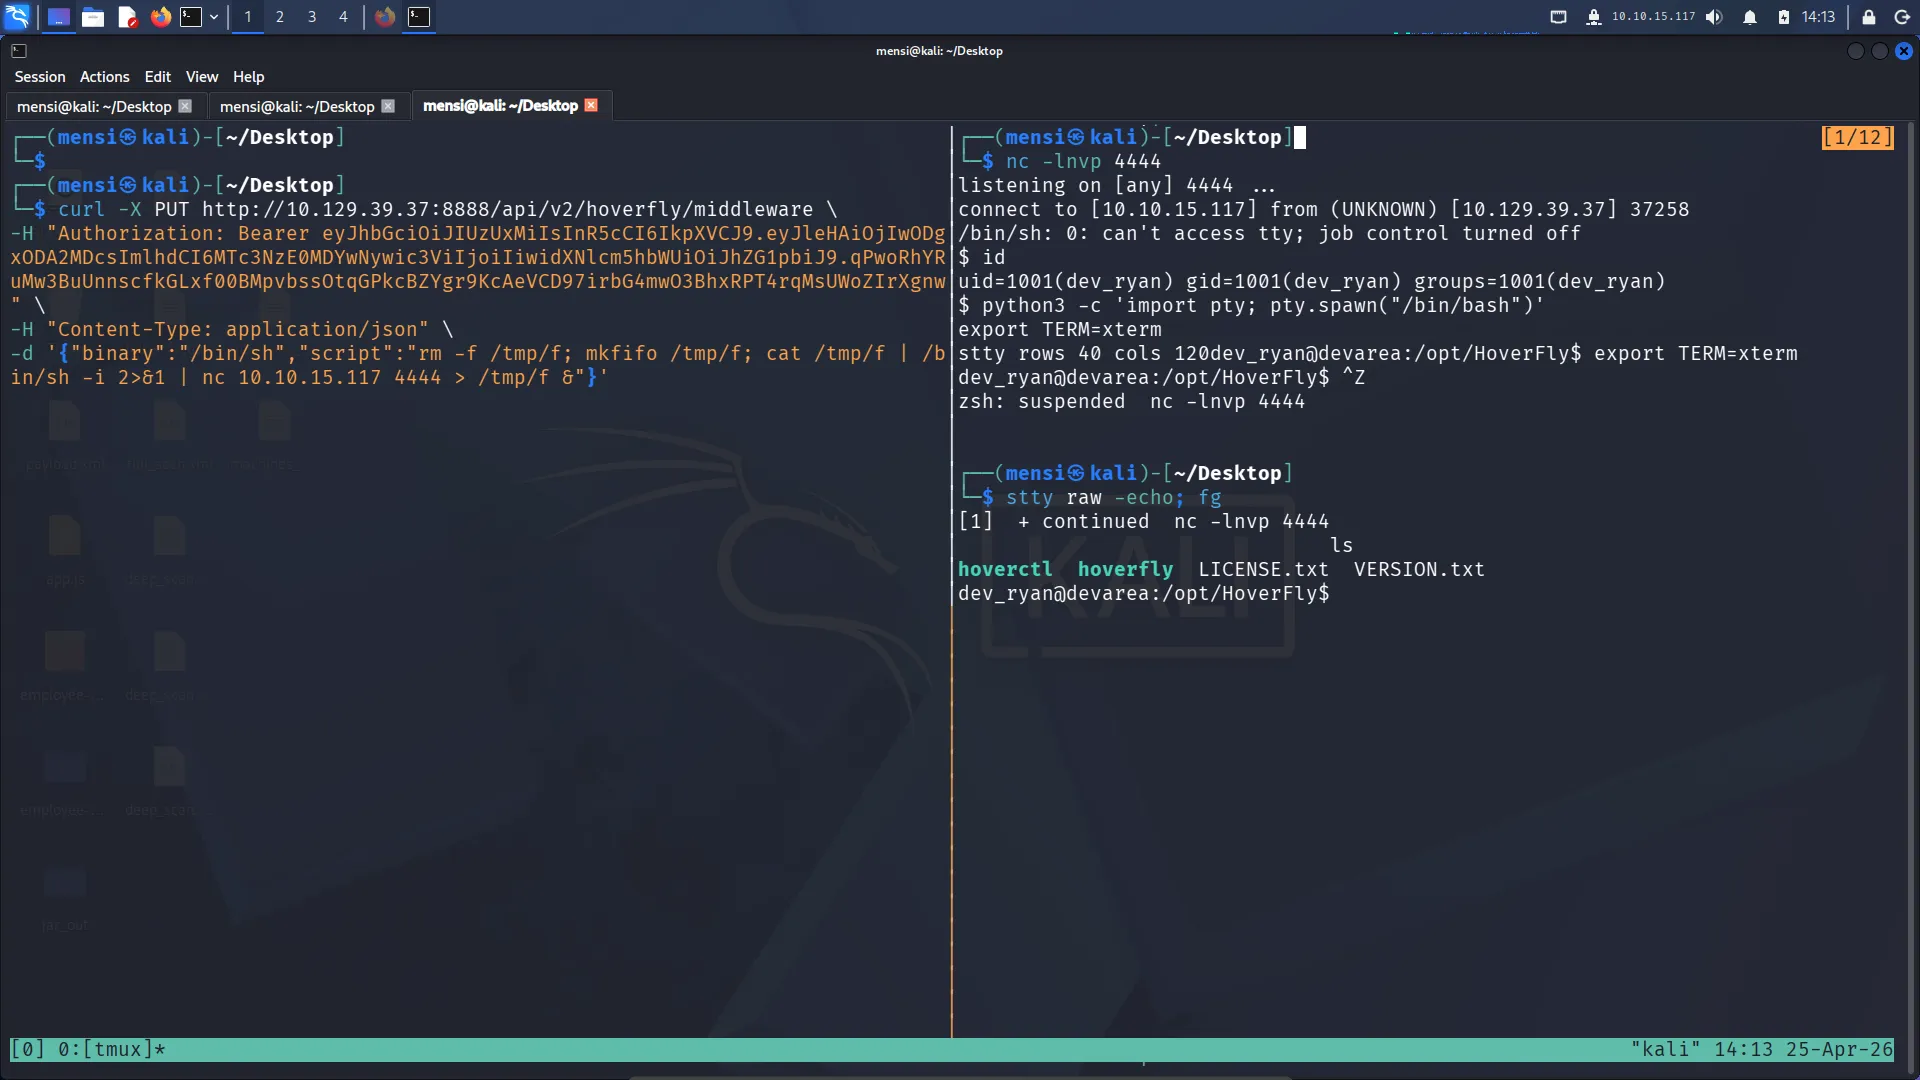
Task: Close the first terminal tab
Action: click(185, 106)
